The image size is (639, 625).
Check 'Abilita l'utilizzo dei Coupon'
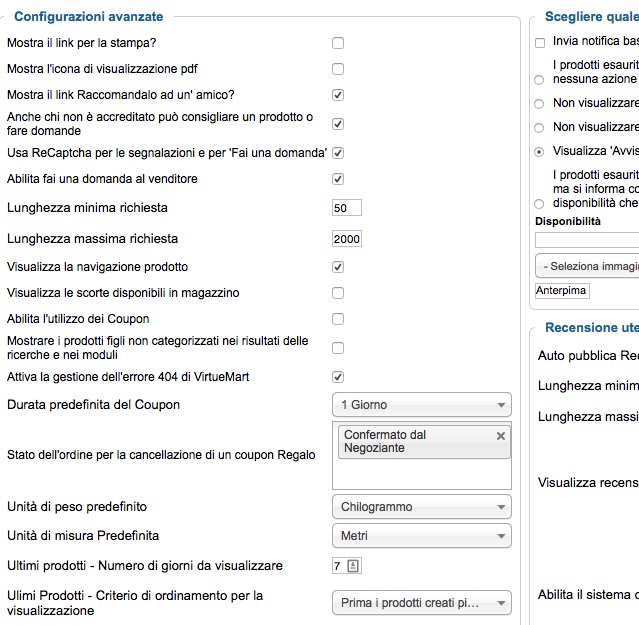338,319
